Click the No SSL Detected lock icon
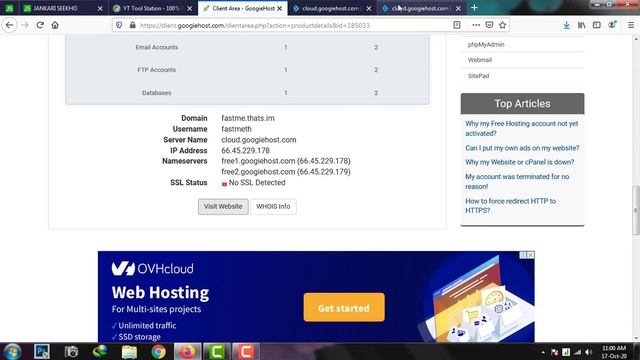The height and width of the screenshot is (360, 640). point(224,183)
